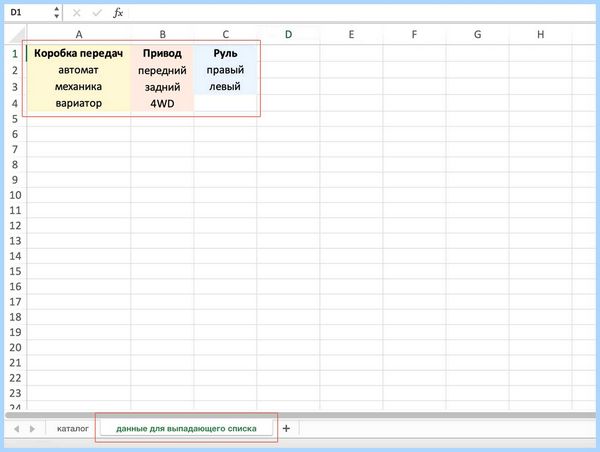This screenshot has height=452, width=600.
Task: Go to the next sheet with the right arrow
Action: [x=32, y=429]
